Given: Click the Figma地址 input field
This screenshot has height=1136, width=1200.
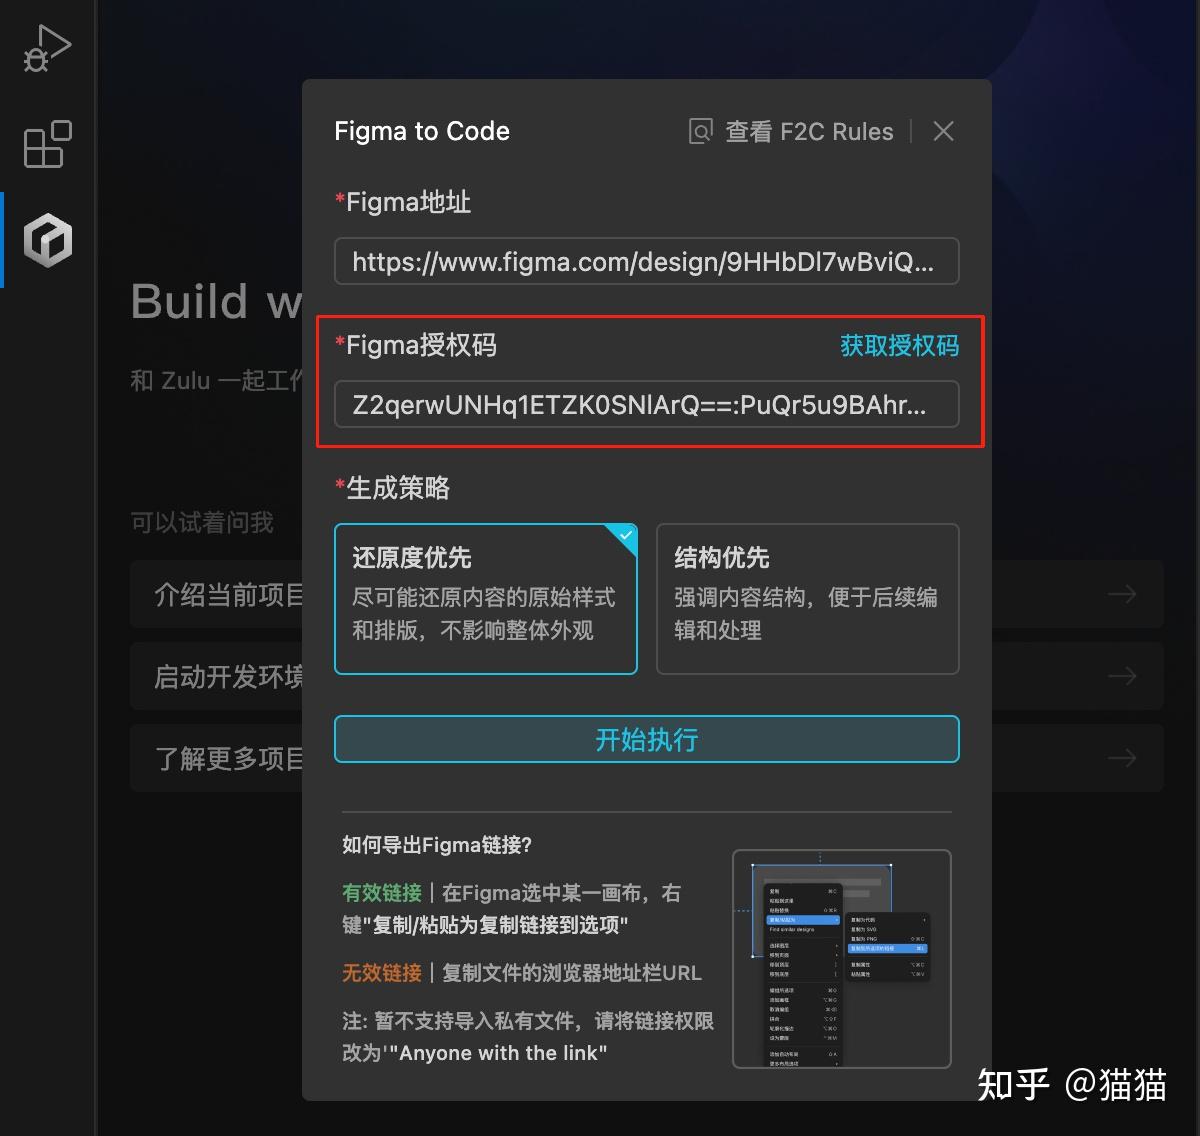Looking at the screenshot, I should pos(646,261).
